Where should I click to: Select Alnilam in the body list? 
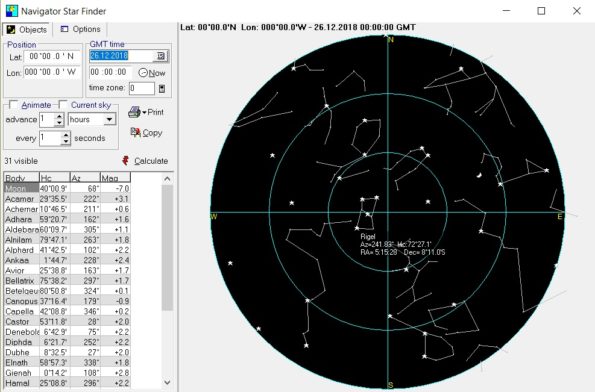pyautogui.click(x=67, y=239)
